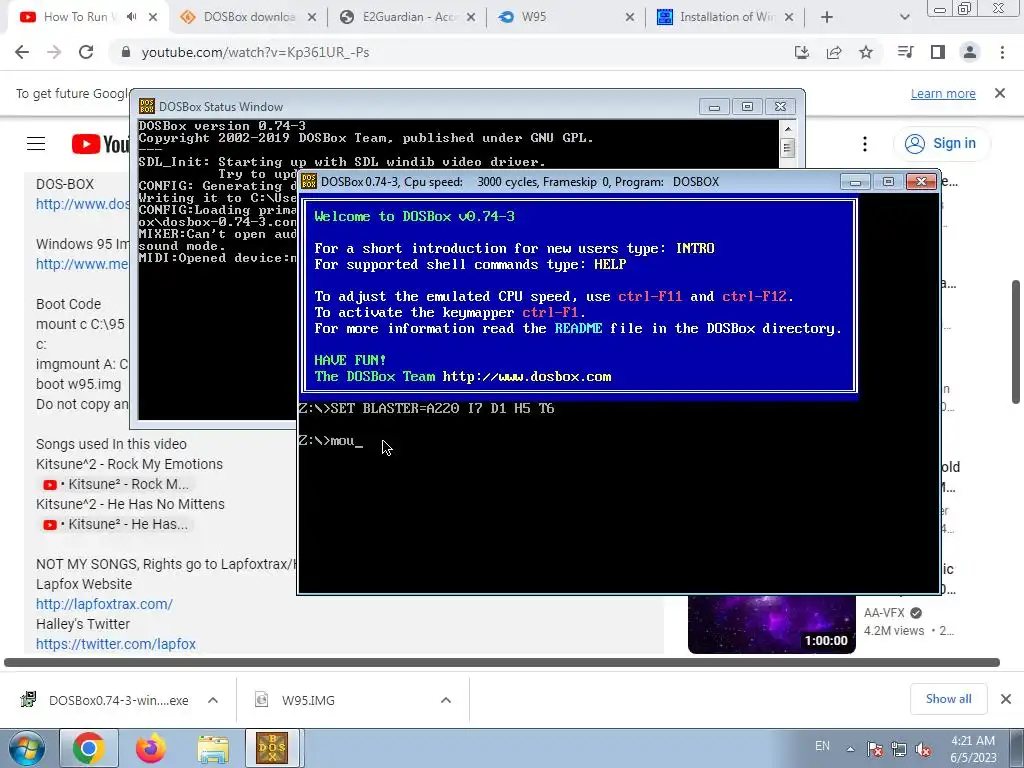The image size is (1024, 768).
Task: Click the DOSBox command prompt line
Action: 330,441
